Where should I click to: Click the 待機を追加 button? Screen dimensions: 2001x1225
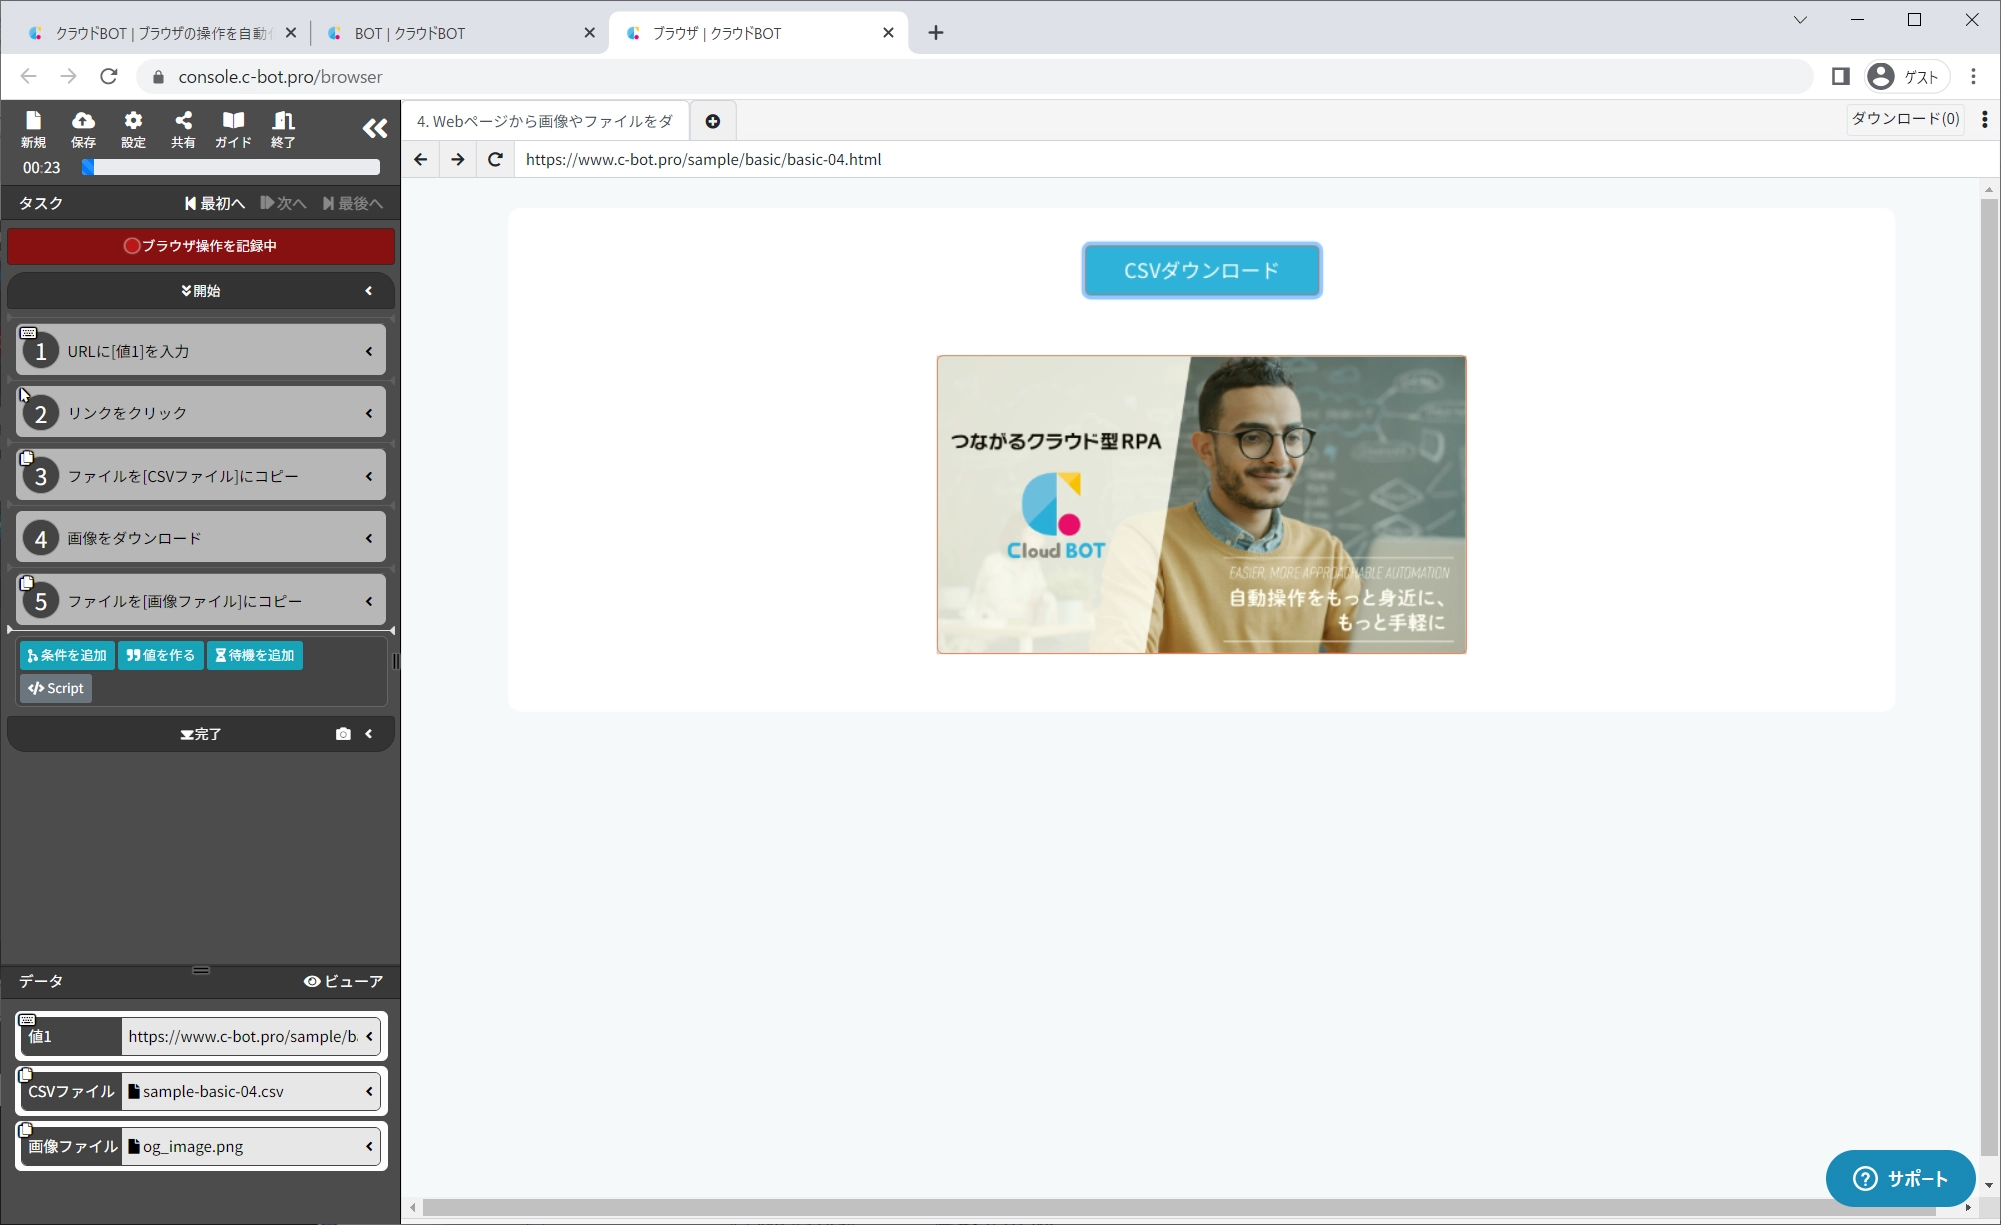(255, 656)
